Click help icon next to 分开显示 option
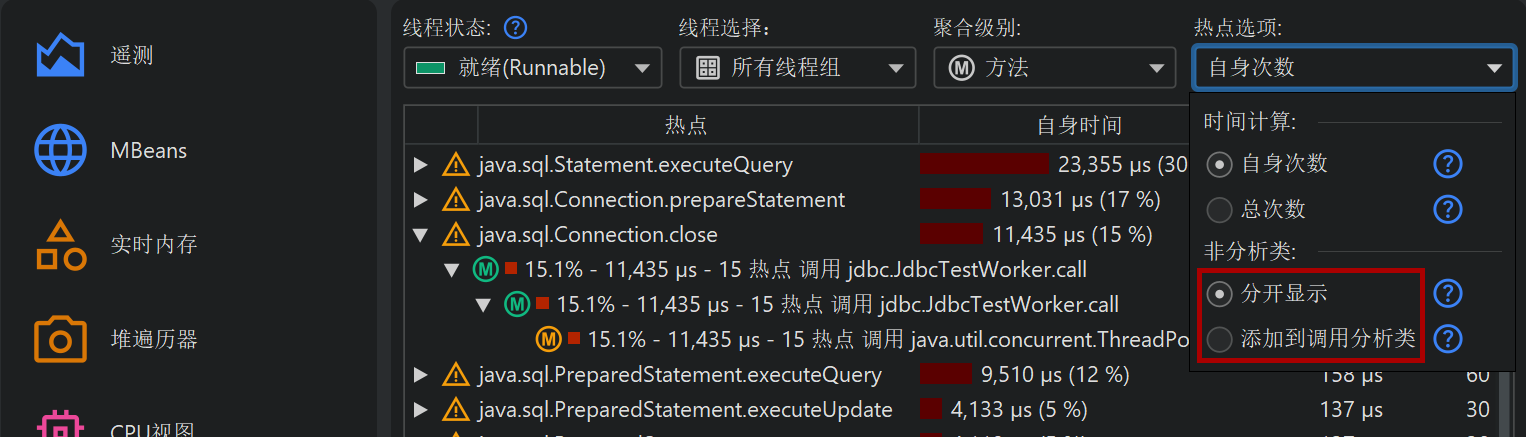Image resolution: width=1526 pixels, height=437 pixels. 1447,294
